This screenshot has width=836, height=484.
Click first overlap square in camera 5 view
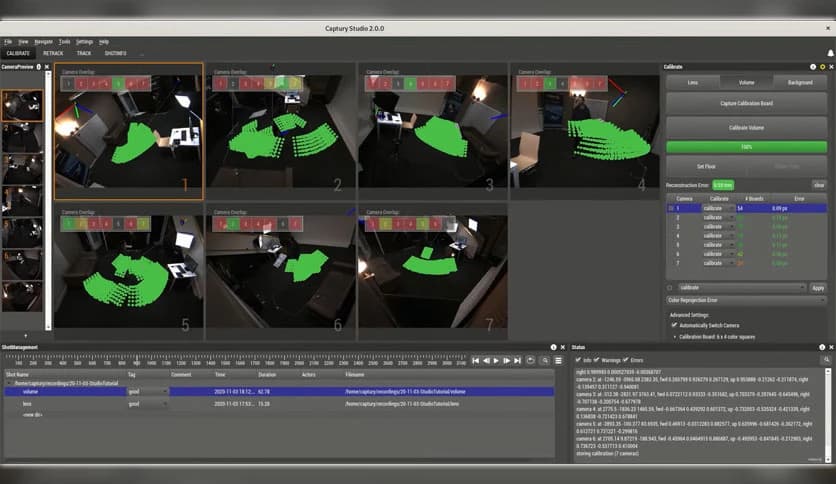click(68, 224)
